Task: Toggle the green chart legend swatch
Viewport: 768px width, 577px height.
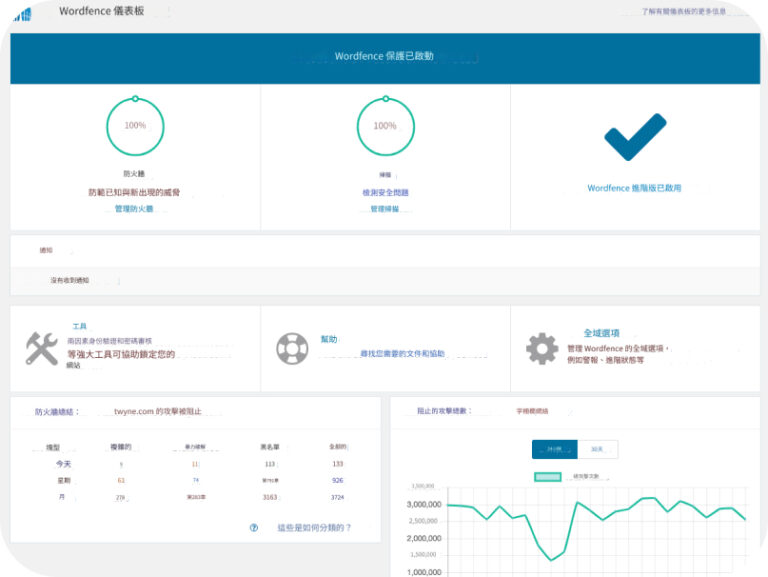Action: 548,476
